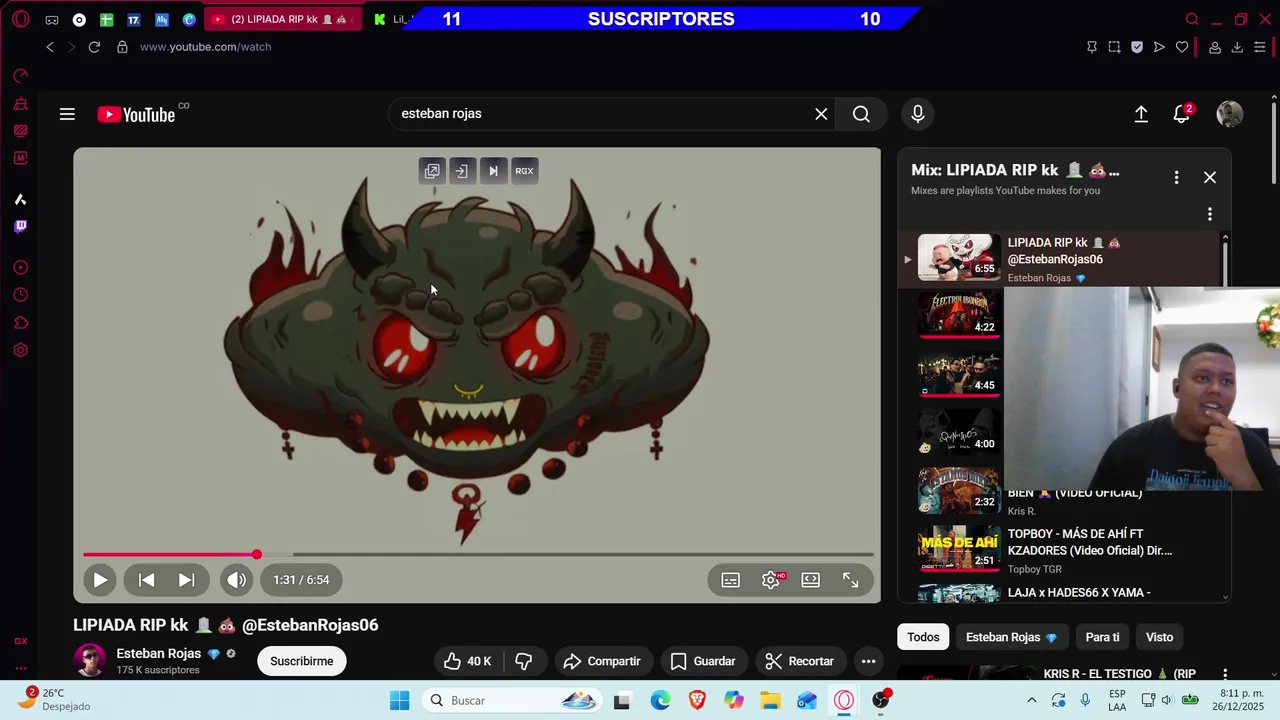Go to YouTube home via the logo
This screenshot has width=1280, height=720.
click(136, 114)
